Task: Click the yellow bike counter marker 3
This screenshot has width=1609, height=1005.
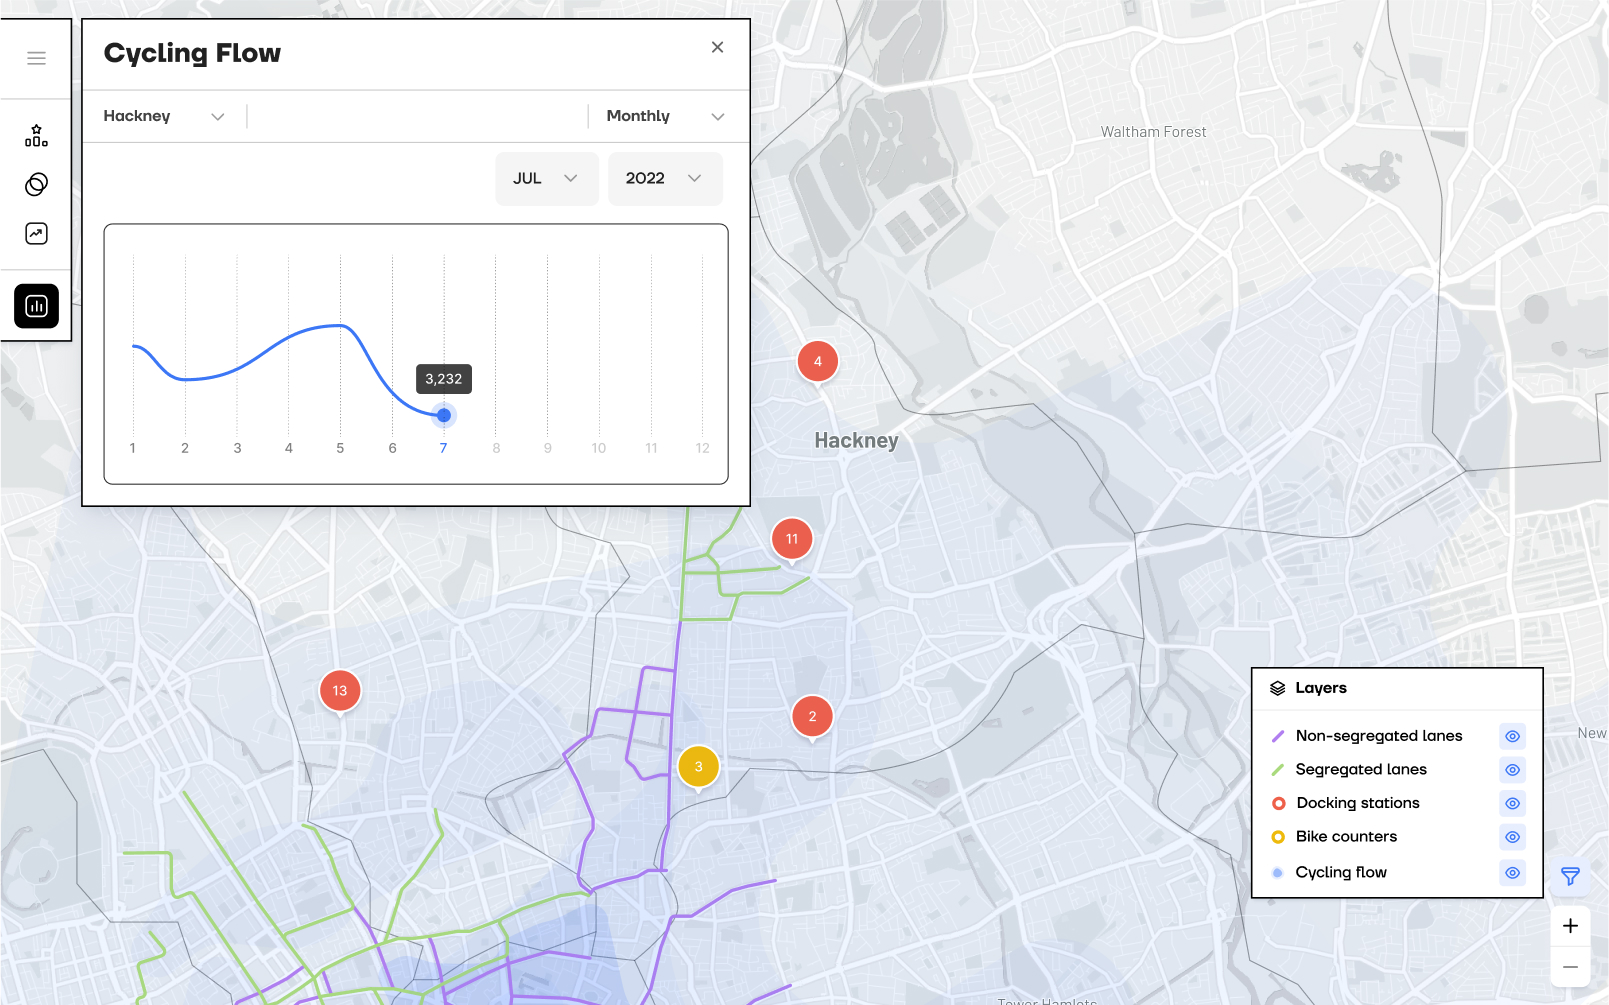Action: [x=698, y=767]
